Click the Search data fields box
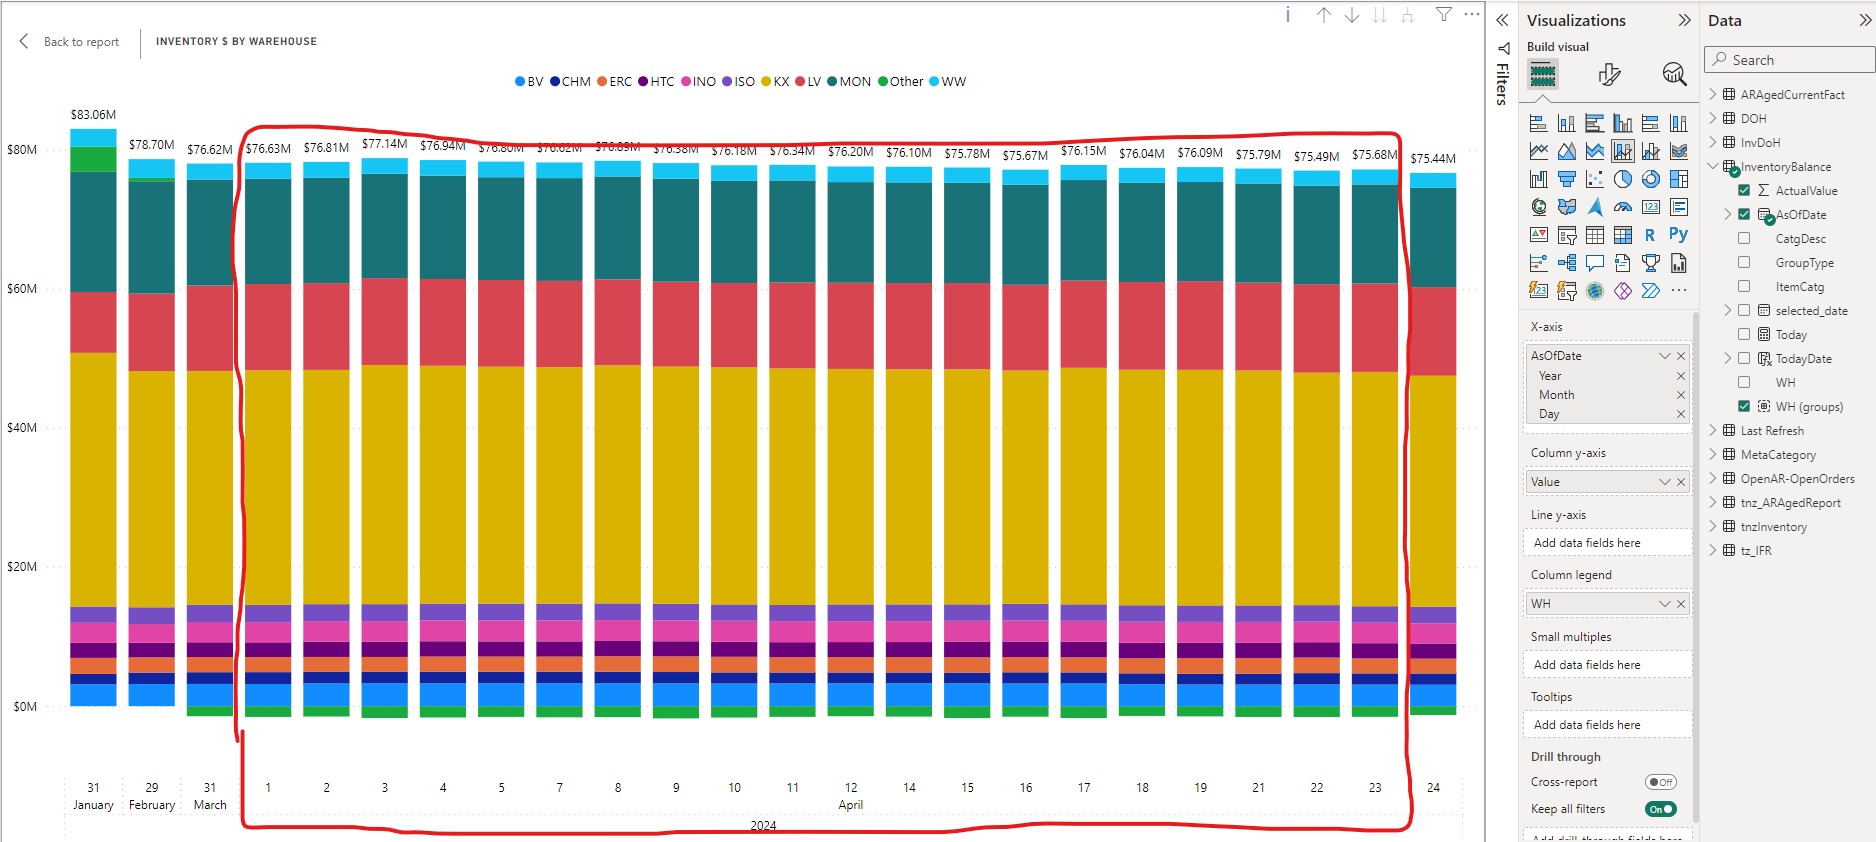 pos(1789,60)
